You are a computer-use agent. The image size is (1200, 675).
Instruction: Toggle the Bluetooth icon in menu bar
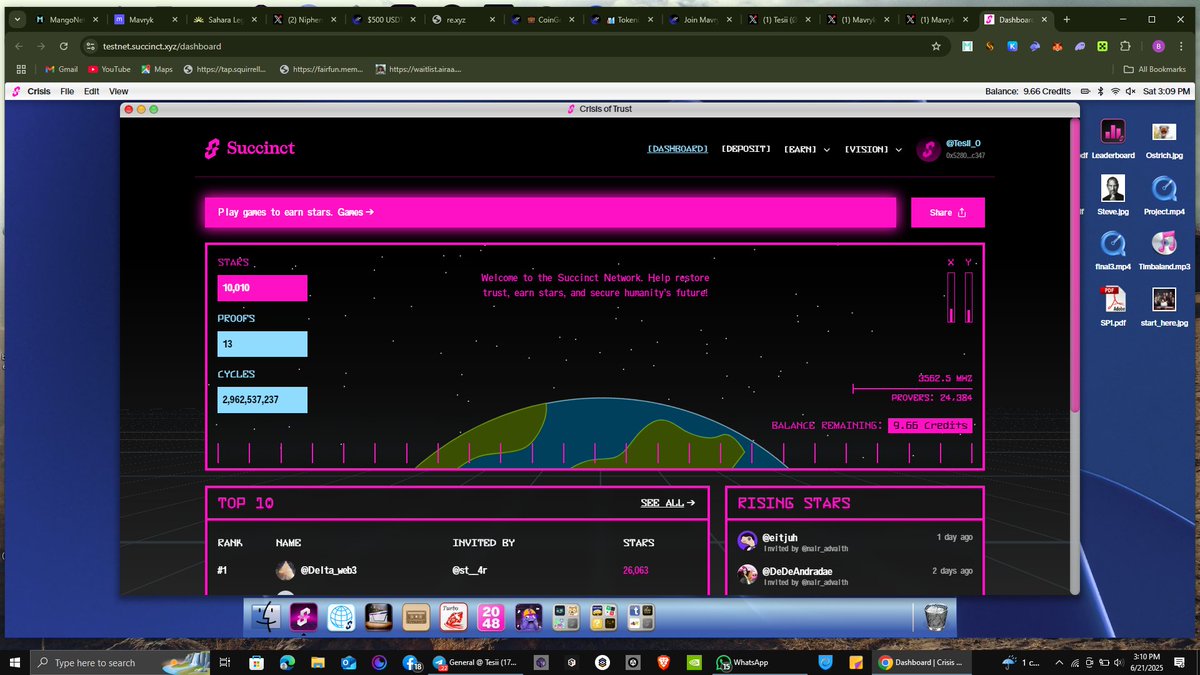(1098, 91)
